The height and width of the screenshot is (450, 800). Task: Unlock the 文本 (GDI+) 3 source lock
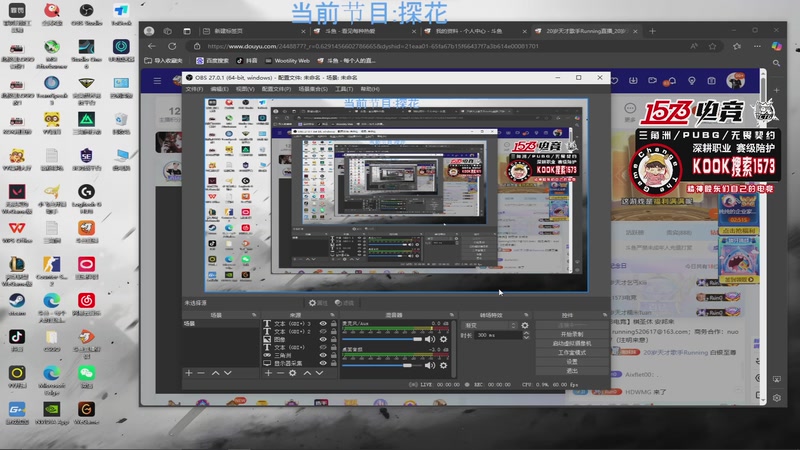334,323
